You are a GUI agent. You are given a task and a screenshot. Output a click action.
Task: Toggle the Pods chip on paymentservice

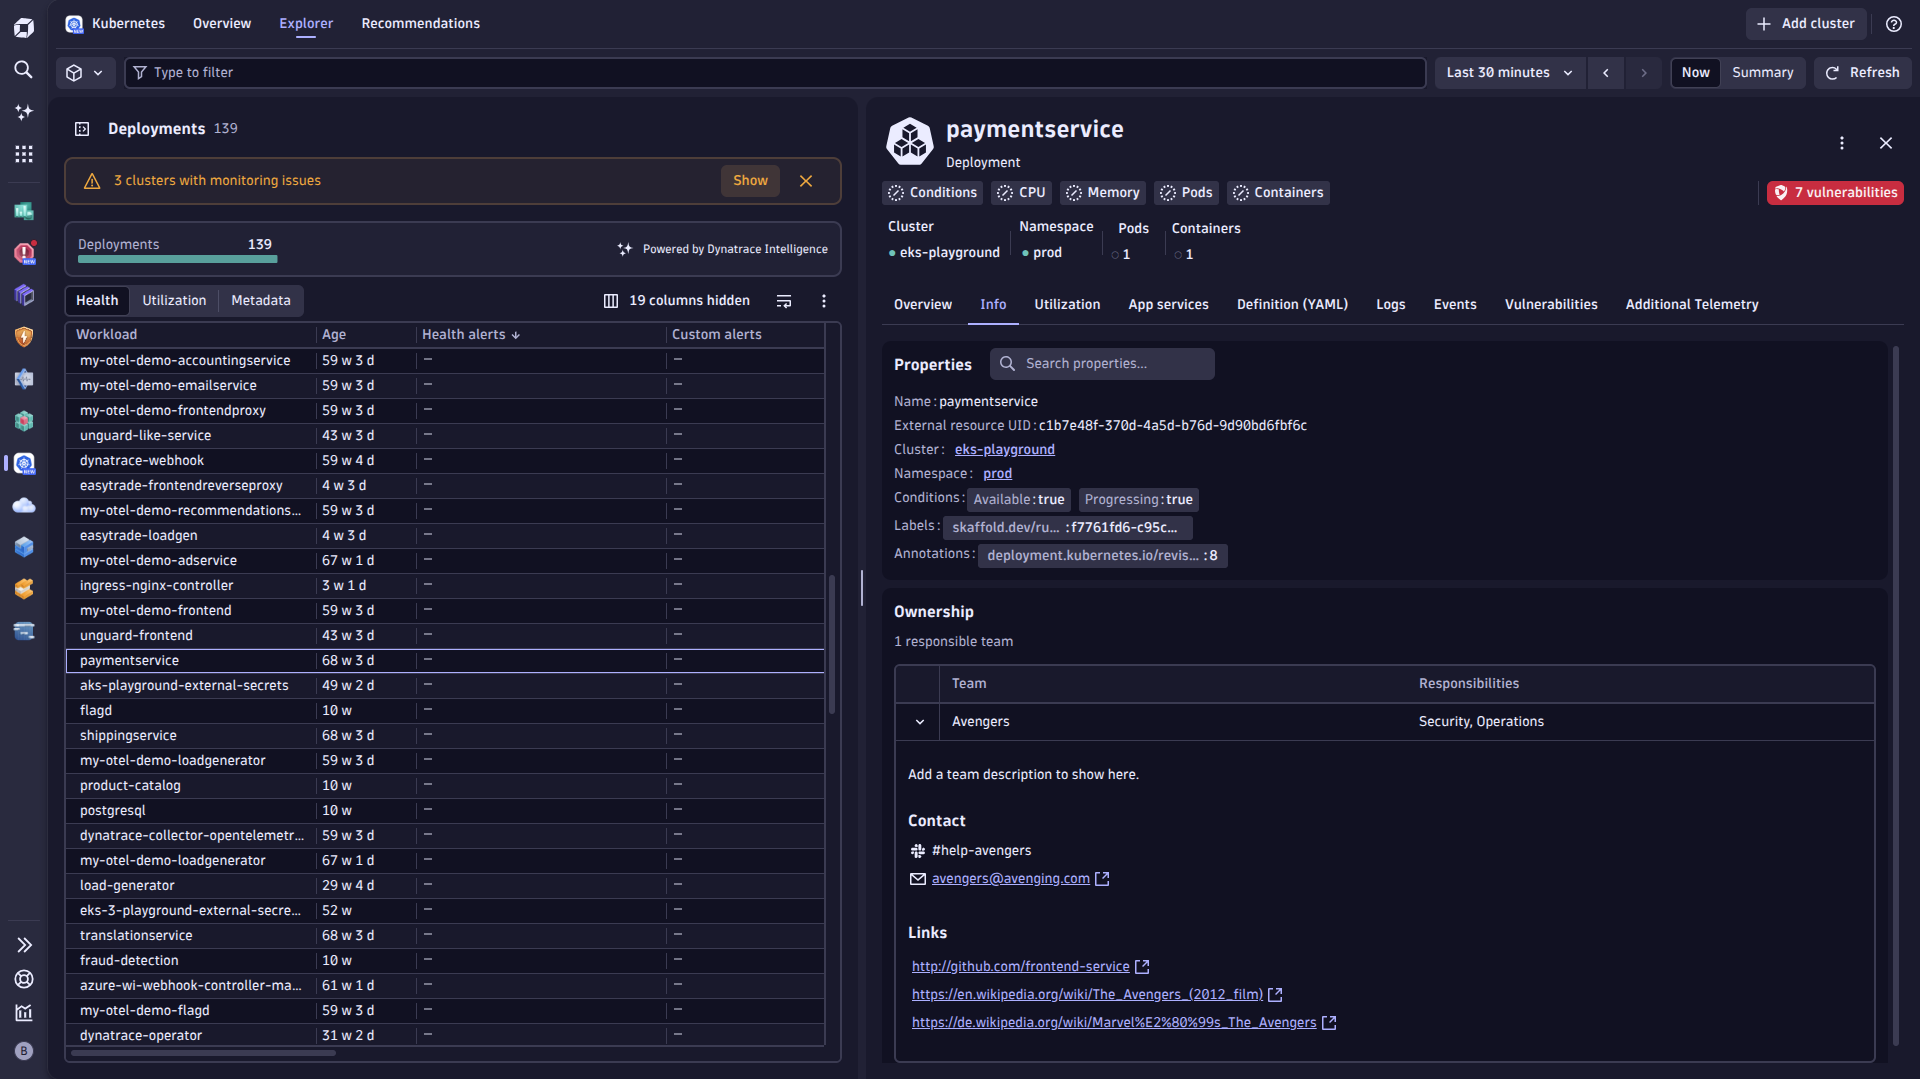(x=1186, y=192)
